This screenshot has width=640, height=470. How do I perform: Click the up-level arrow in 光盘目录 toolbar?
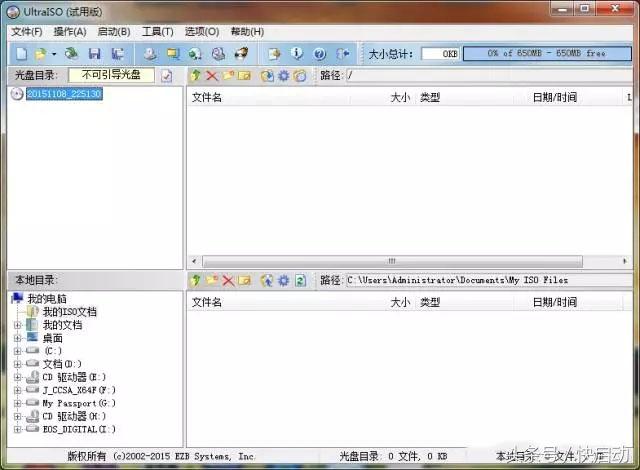[x=196, y=75]
